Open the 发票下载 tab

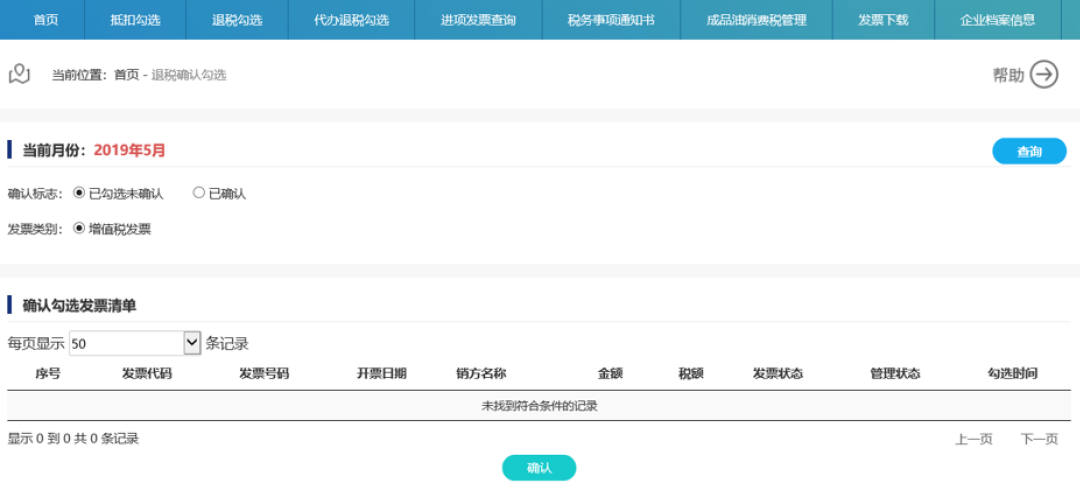pos(883,20)
